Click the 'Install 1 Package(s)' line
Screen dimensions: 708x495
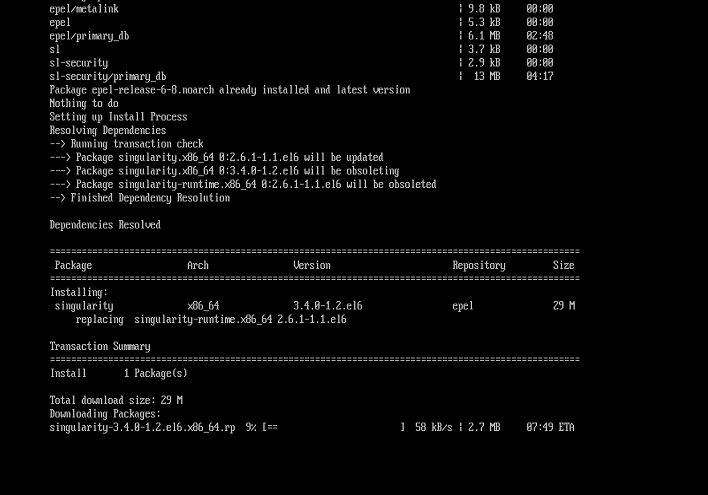[x=118, y=374]
